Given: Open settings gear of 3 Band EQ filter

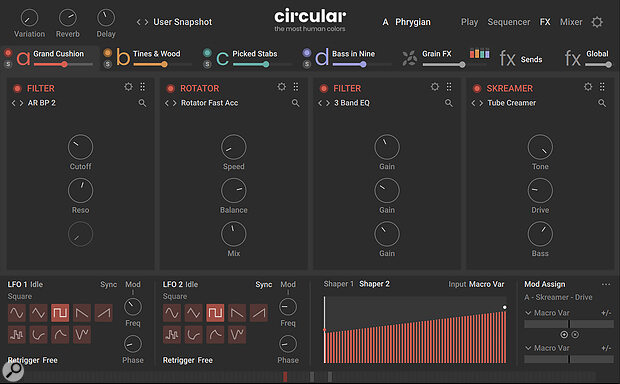Looking at the screenshot, I should click(435, 87).
